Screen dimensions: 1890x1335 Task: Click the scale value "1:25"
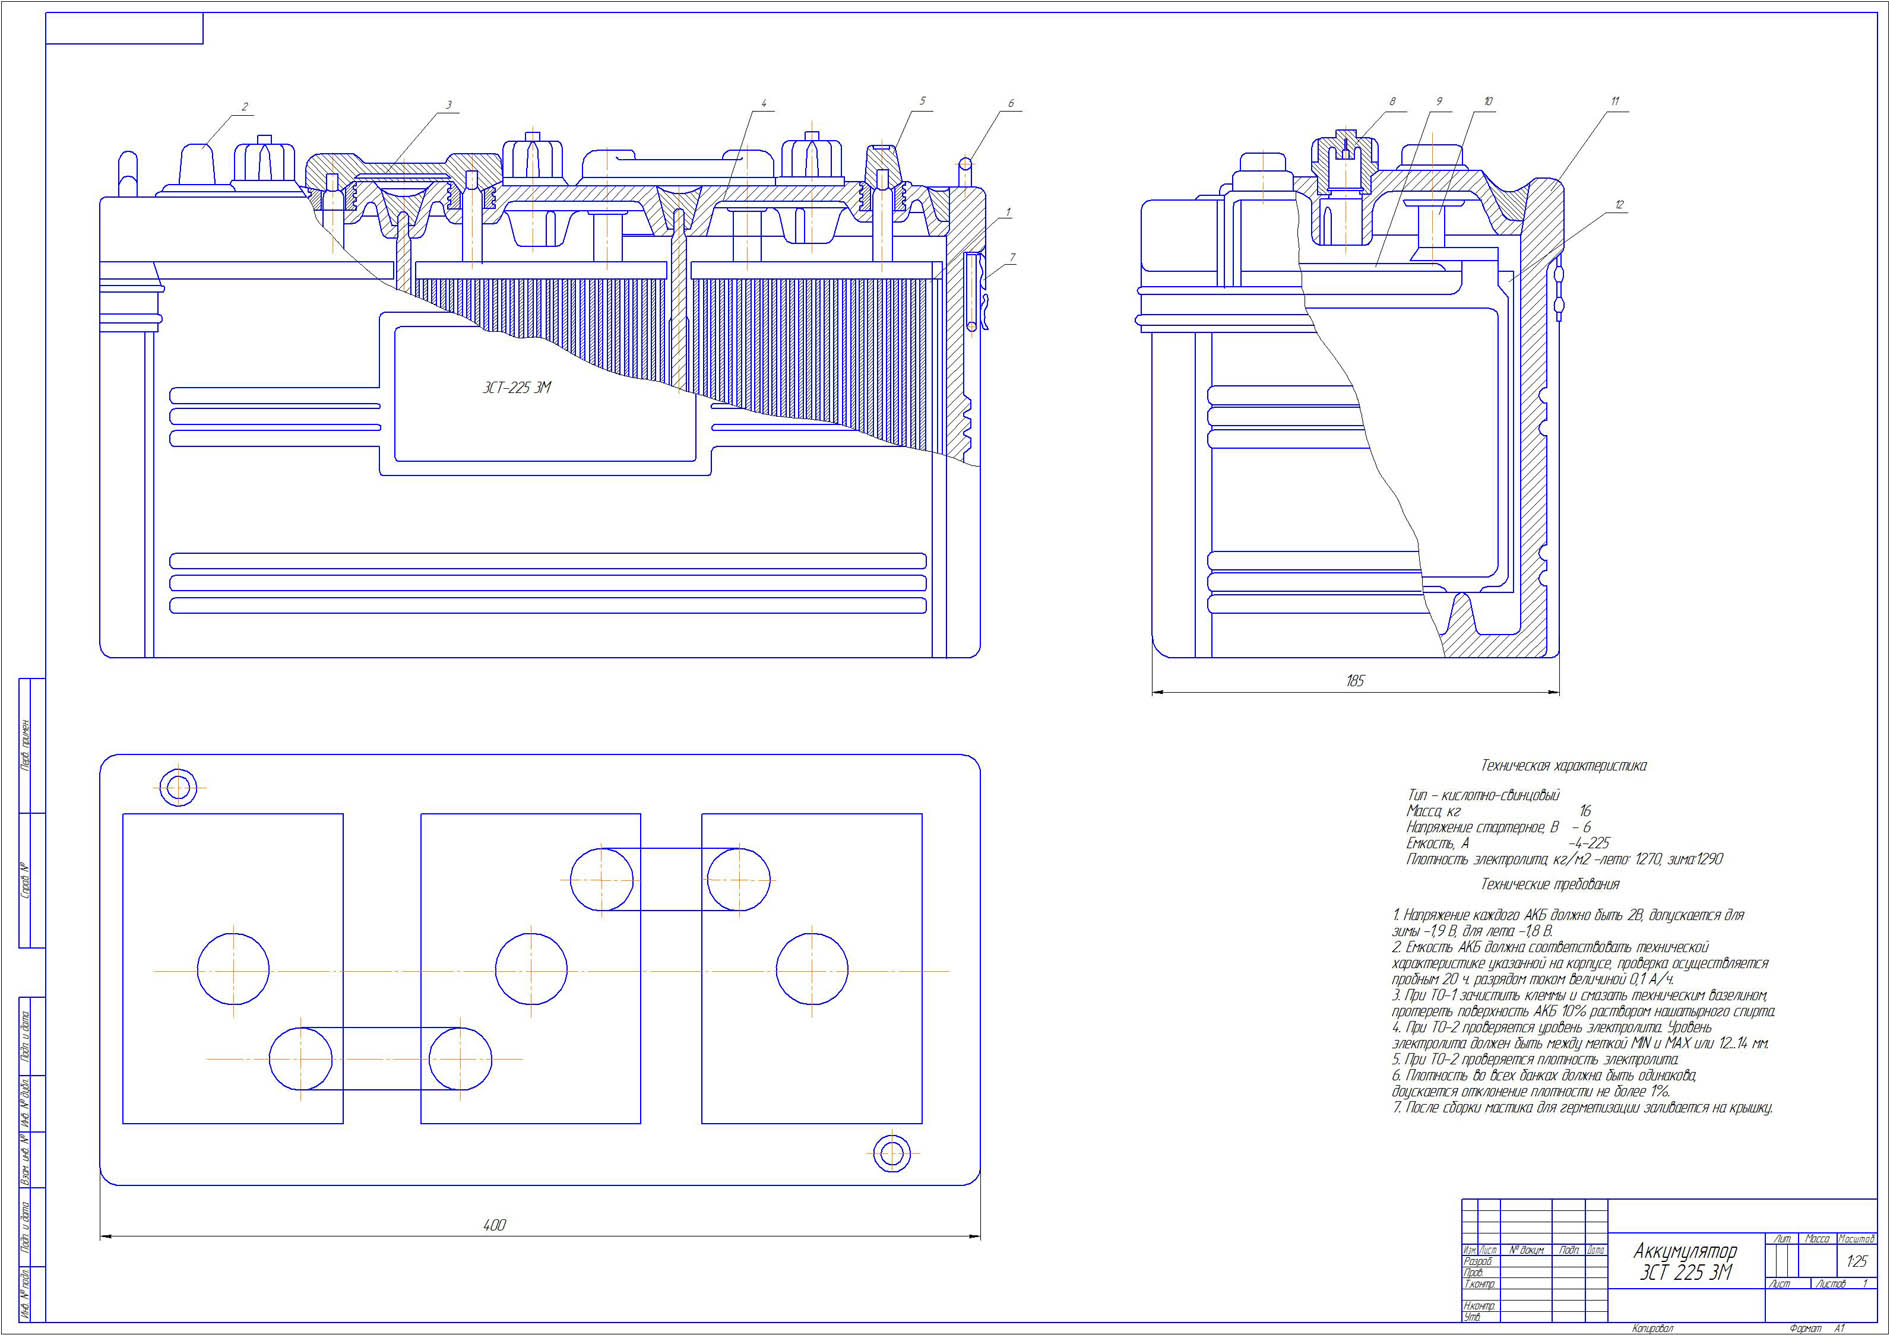point(1857,1261)
